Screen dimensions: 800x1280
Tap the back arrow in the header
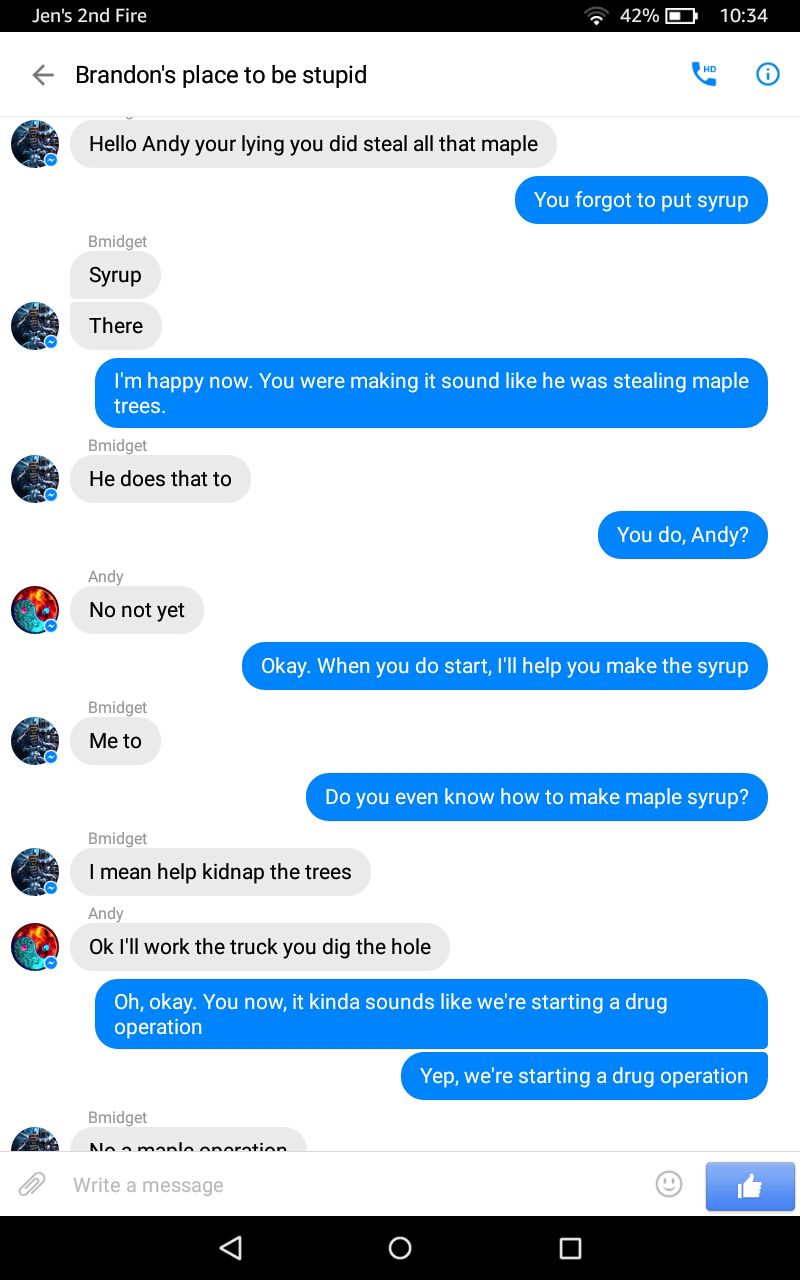[42, 75]
